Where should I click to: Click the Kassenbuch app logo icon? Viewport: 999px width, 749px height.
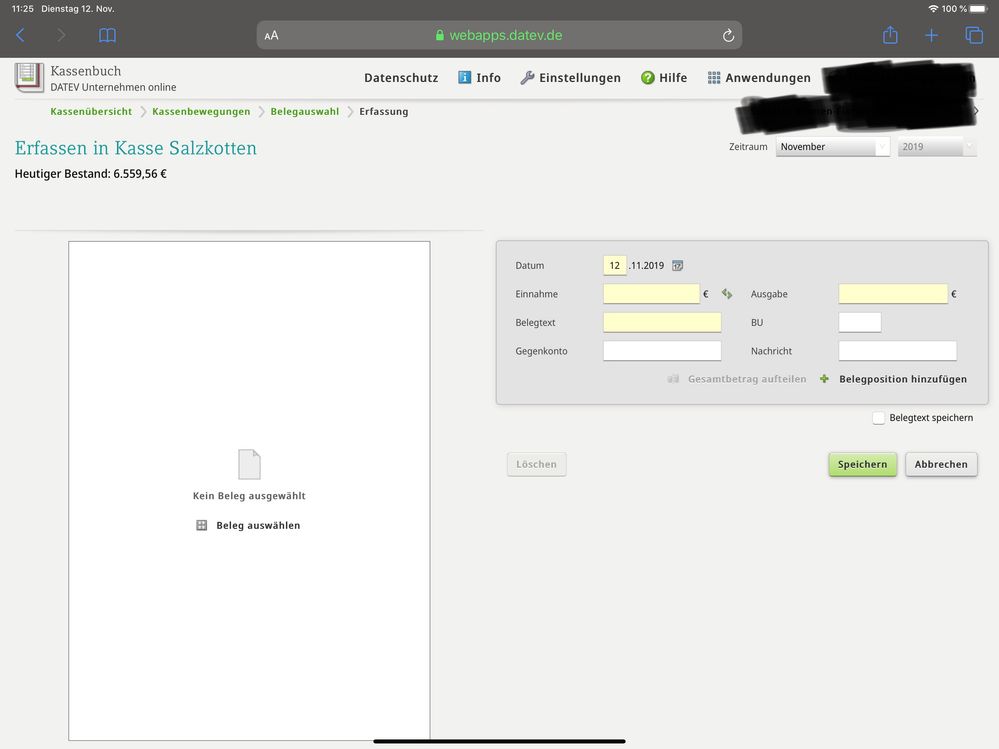29,78
